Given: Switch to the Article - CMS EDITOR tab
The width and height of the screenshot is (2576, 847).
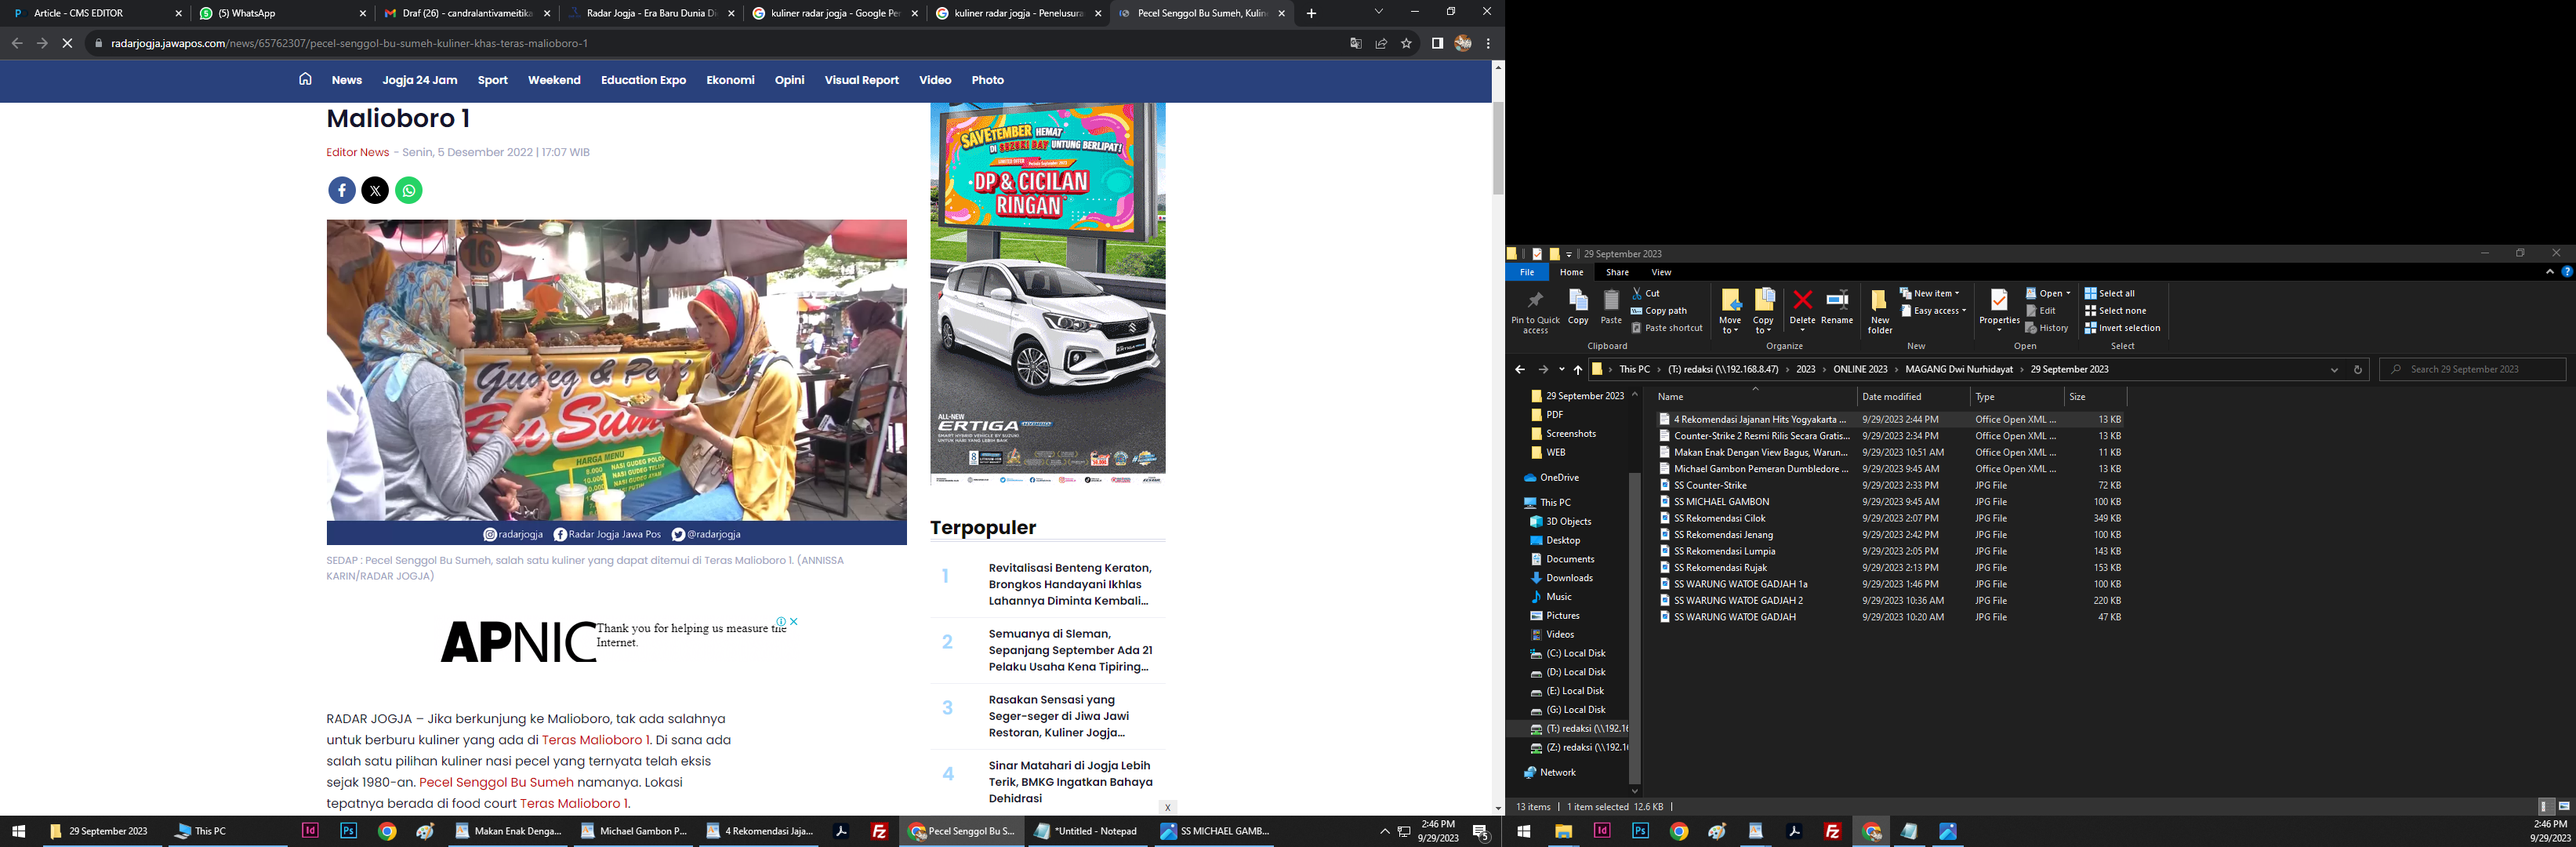Looking at the screenshot, I should click(x=96, y=13).
